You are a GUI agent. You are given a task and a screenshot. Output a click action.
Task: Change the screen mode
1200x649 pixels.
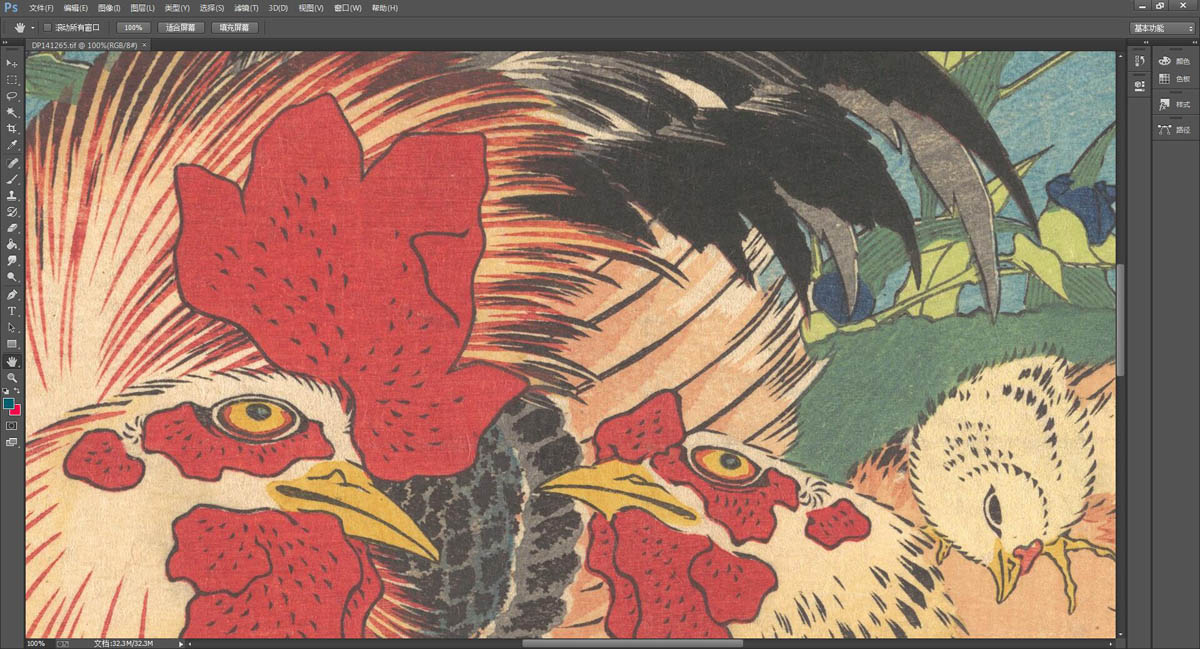pos(12,441)
